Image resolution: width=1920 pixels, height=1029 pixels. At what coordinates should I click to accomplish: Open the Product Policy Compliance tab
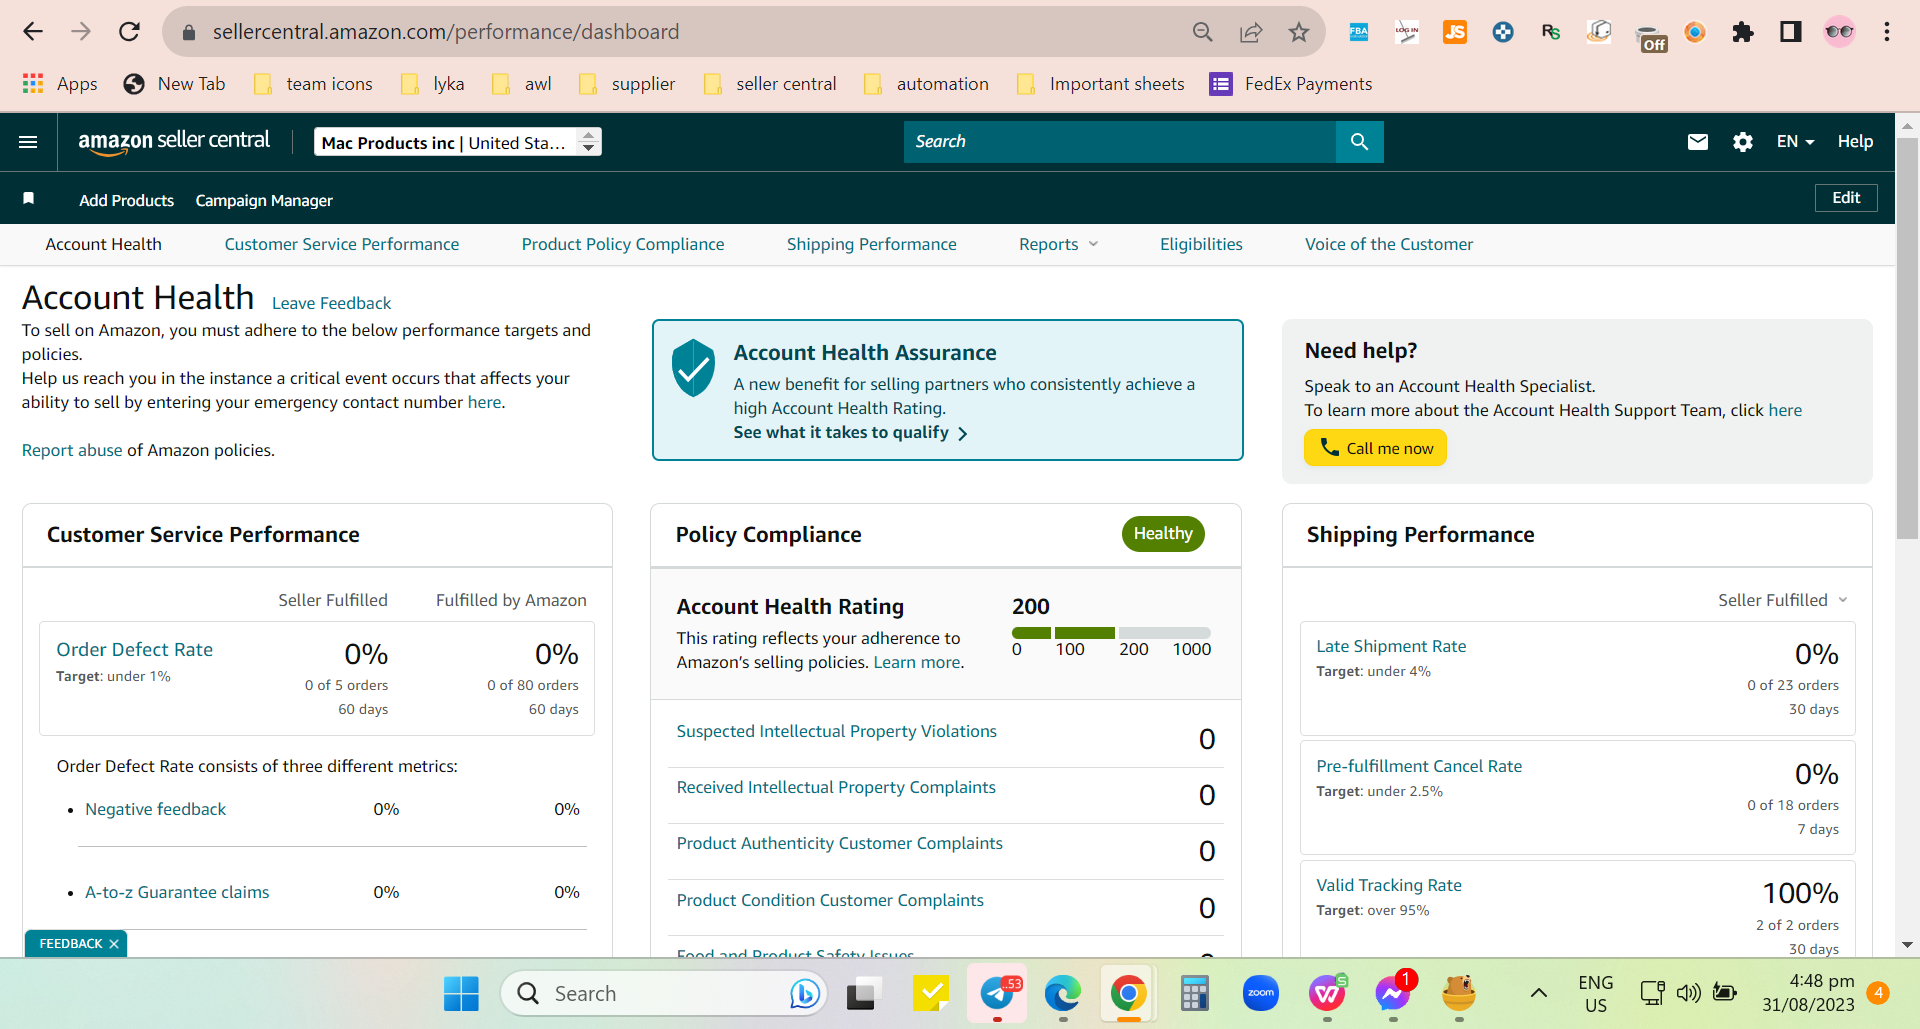coord(623,244)
